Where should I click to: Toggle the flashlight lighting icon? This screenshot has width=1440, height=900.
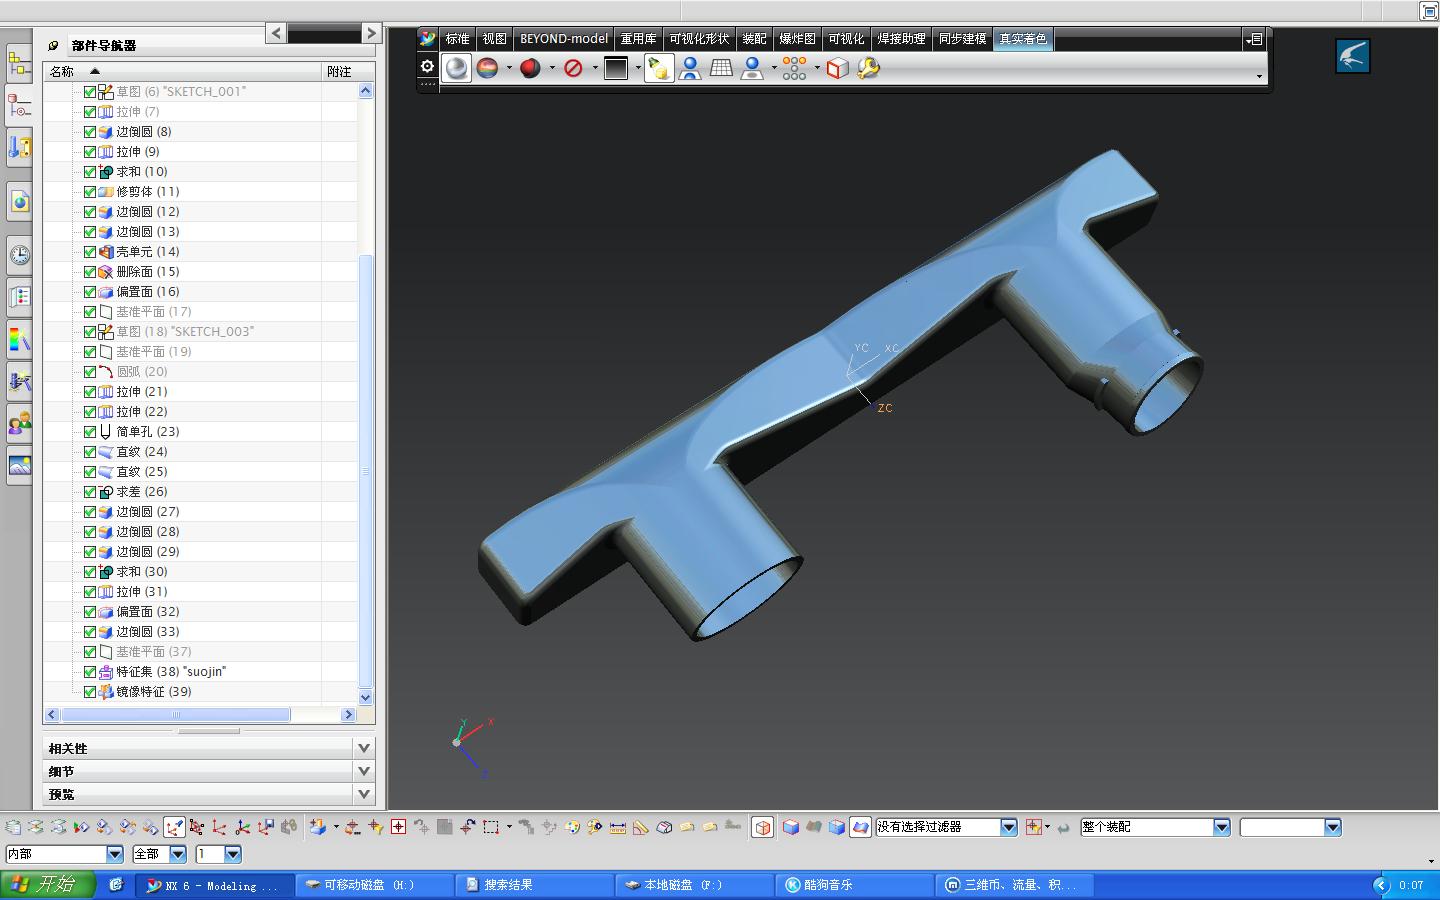click(x=658, y=68)
